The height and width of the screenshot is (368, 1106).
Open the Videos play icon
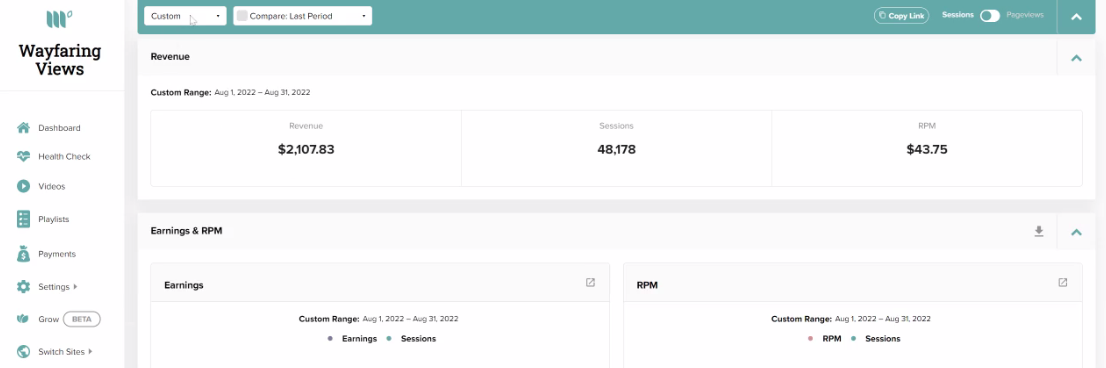point(23,186)
